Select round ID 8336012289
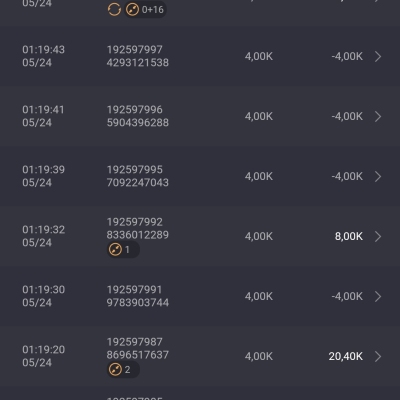 click(x=138, y=235)
